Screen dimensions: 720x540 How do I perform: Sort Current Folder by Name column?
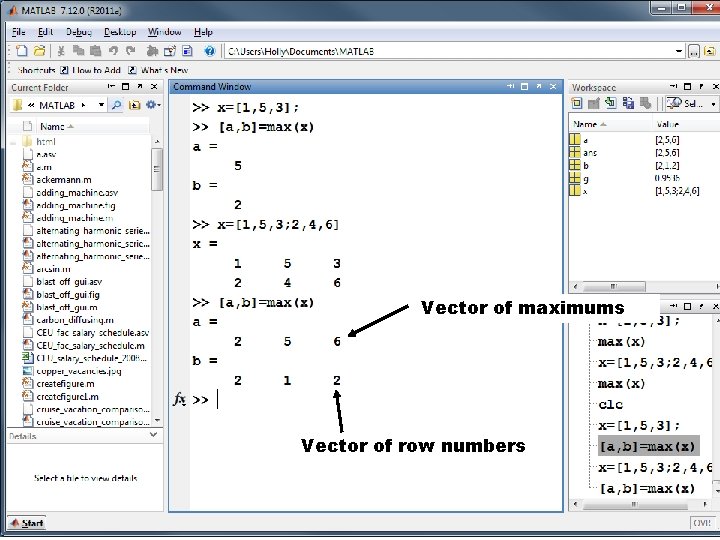[56, 126]
